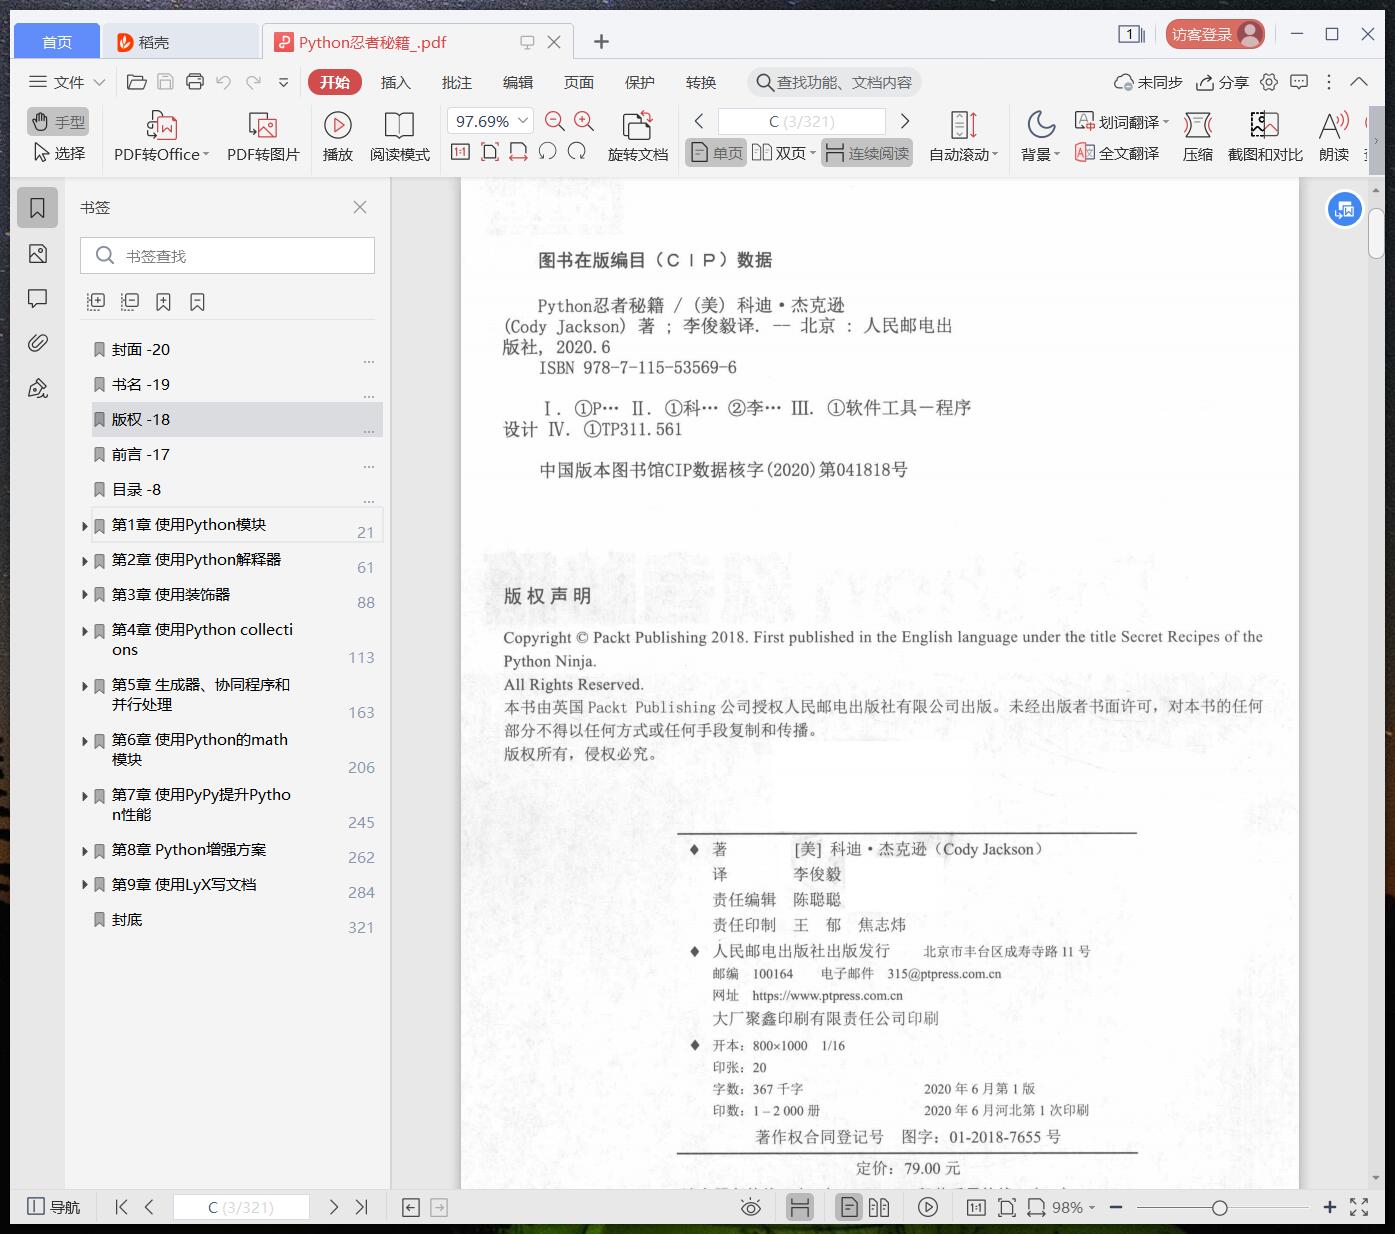Start read aloud (朗读)
1395x1234 pixels.
[1334, 136]
